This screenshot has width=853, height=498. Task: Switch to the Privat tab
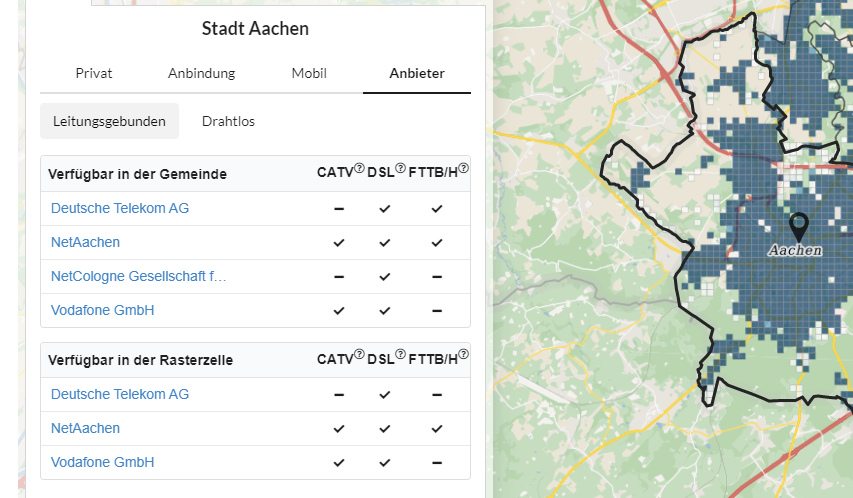pyautogui.click(x=94, y=73)
